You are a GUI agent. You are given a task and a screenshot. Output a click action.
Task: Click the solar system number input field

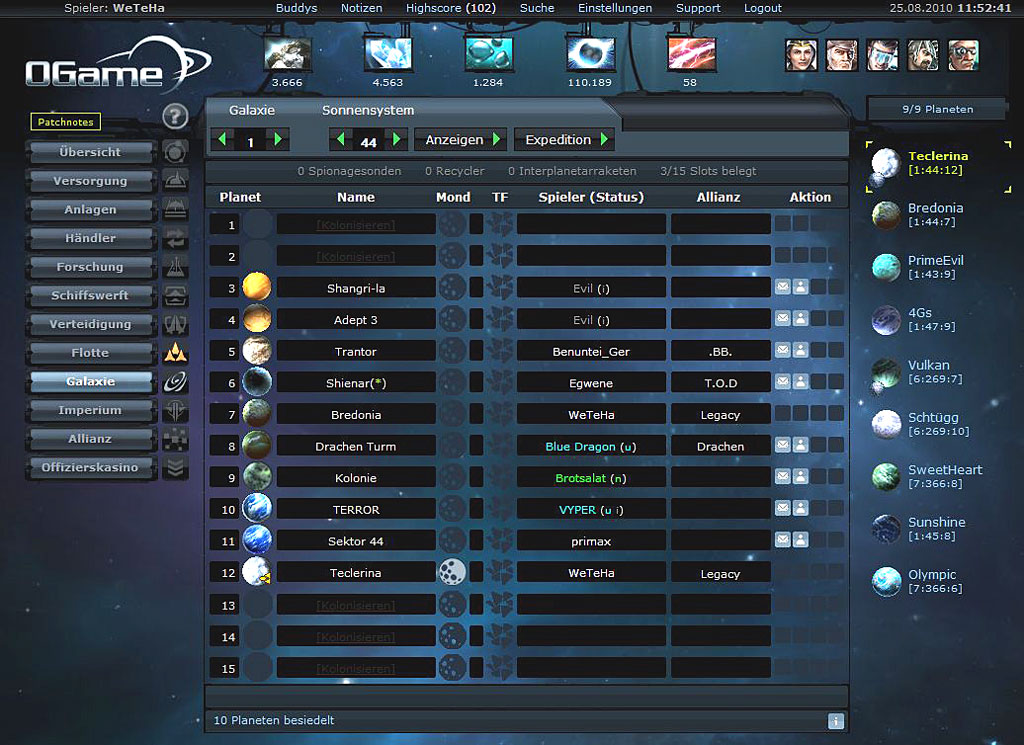368,141
